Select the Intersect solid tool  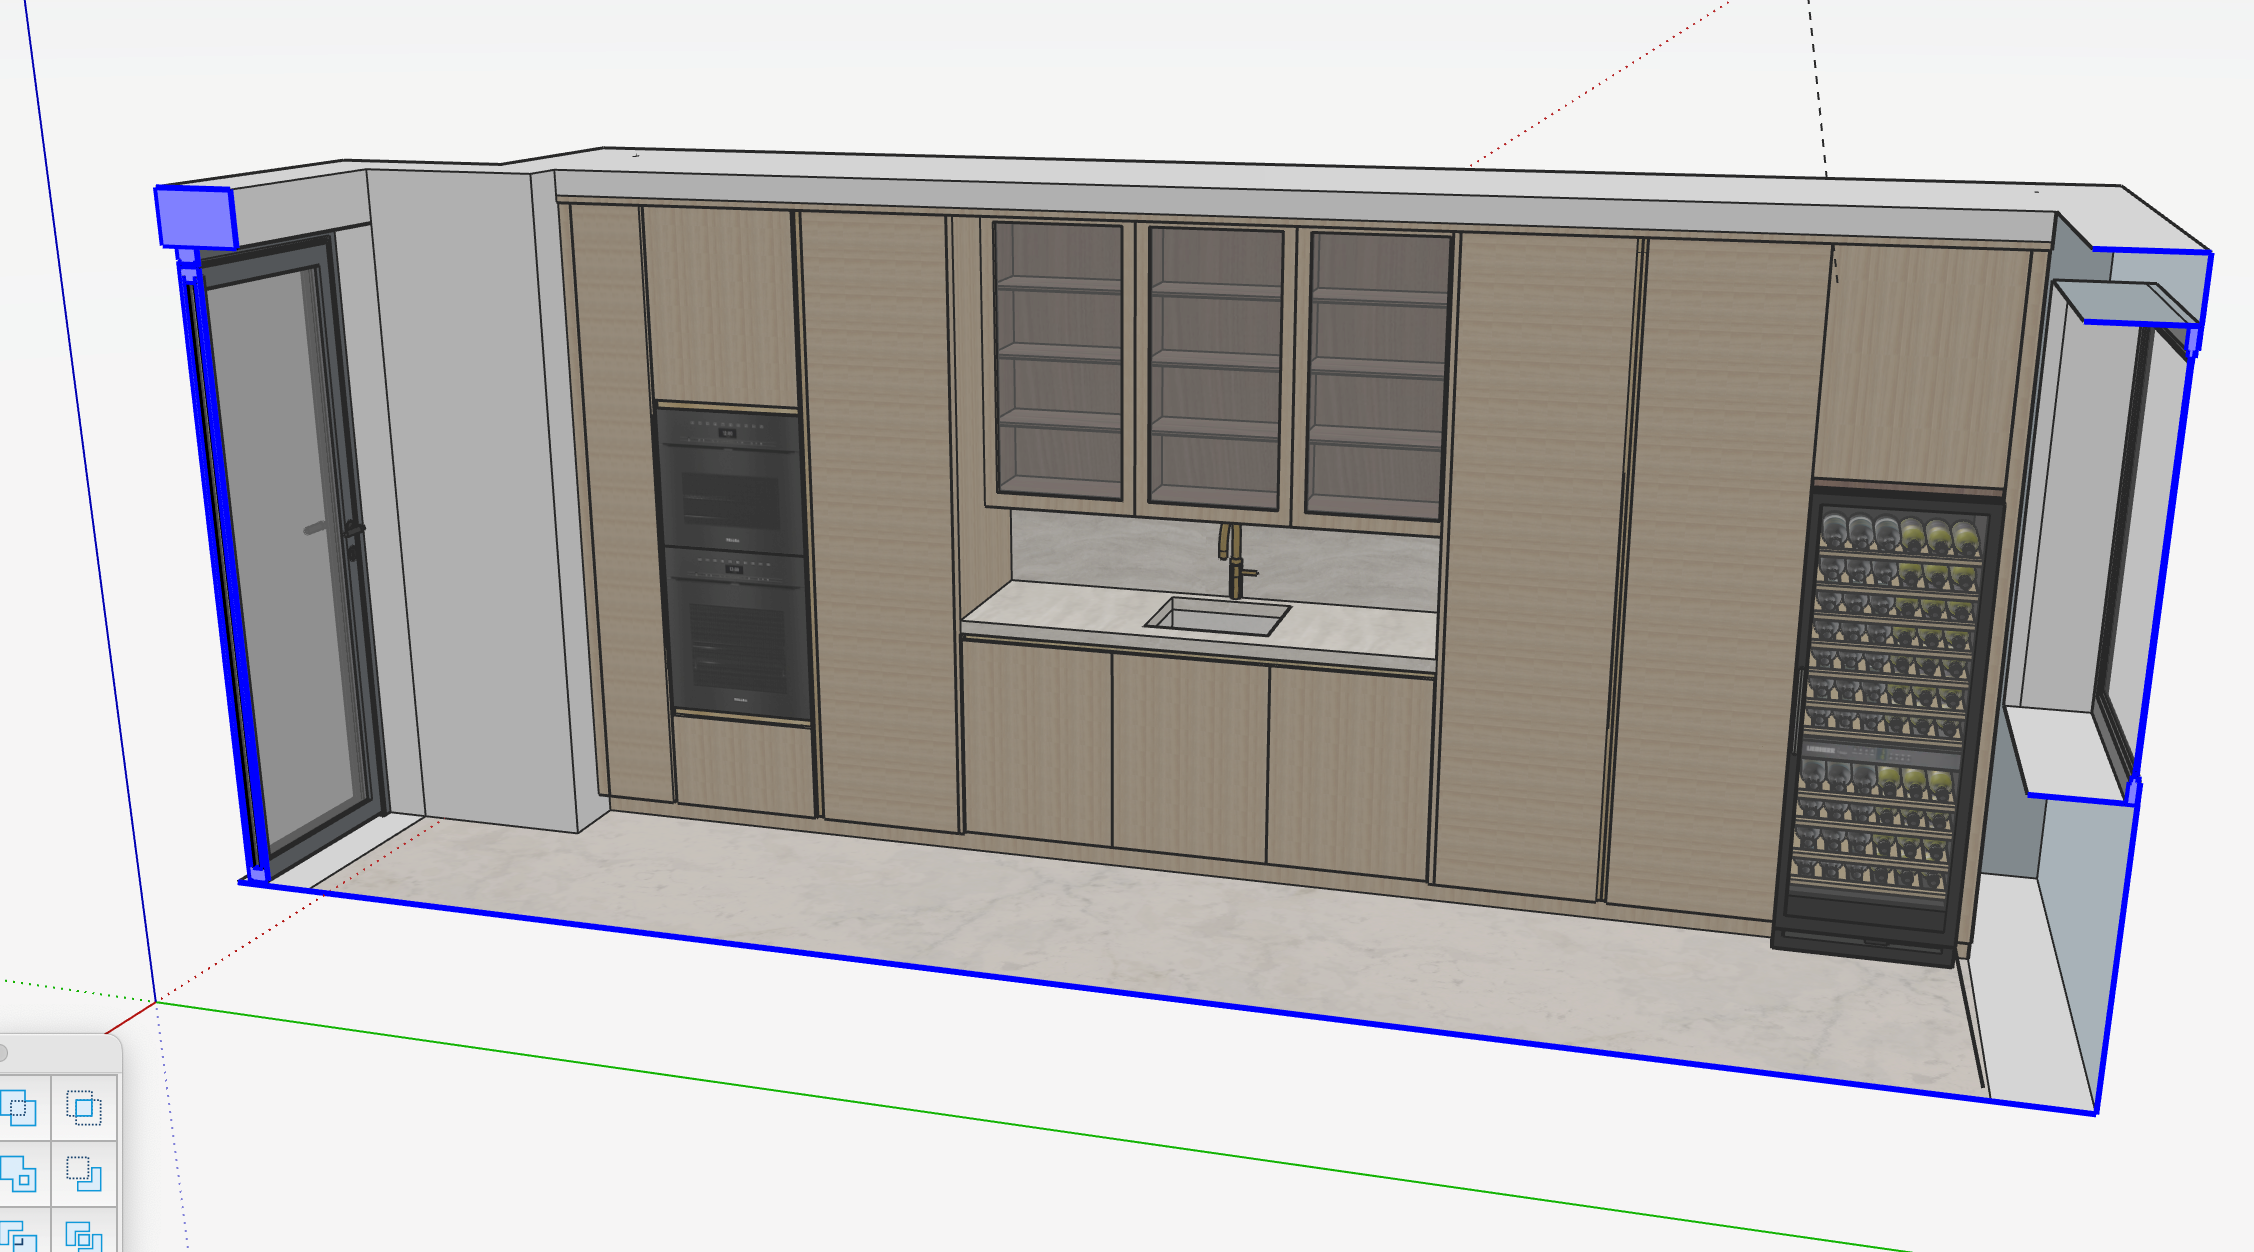click(x=84, y=1107)
